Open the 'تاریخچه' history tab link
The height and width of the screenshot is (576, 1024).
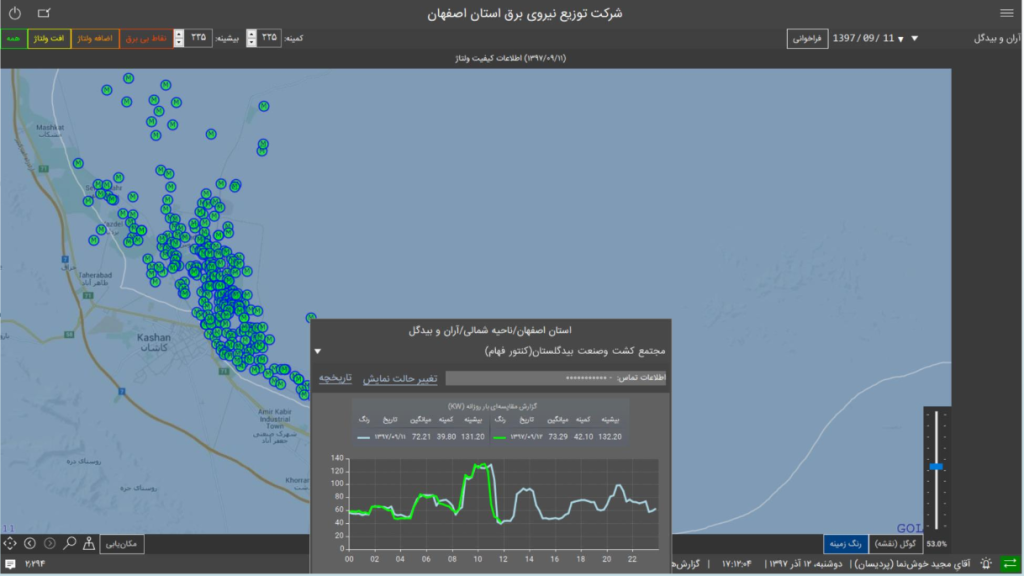pos(336,378)
